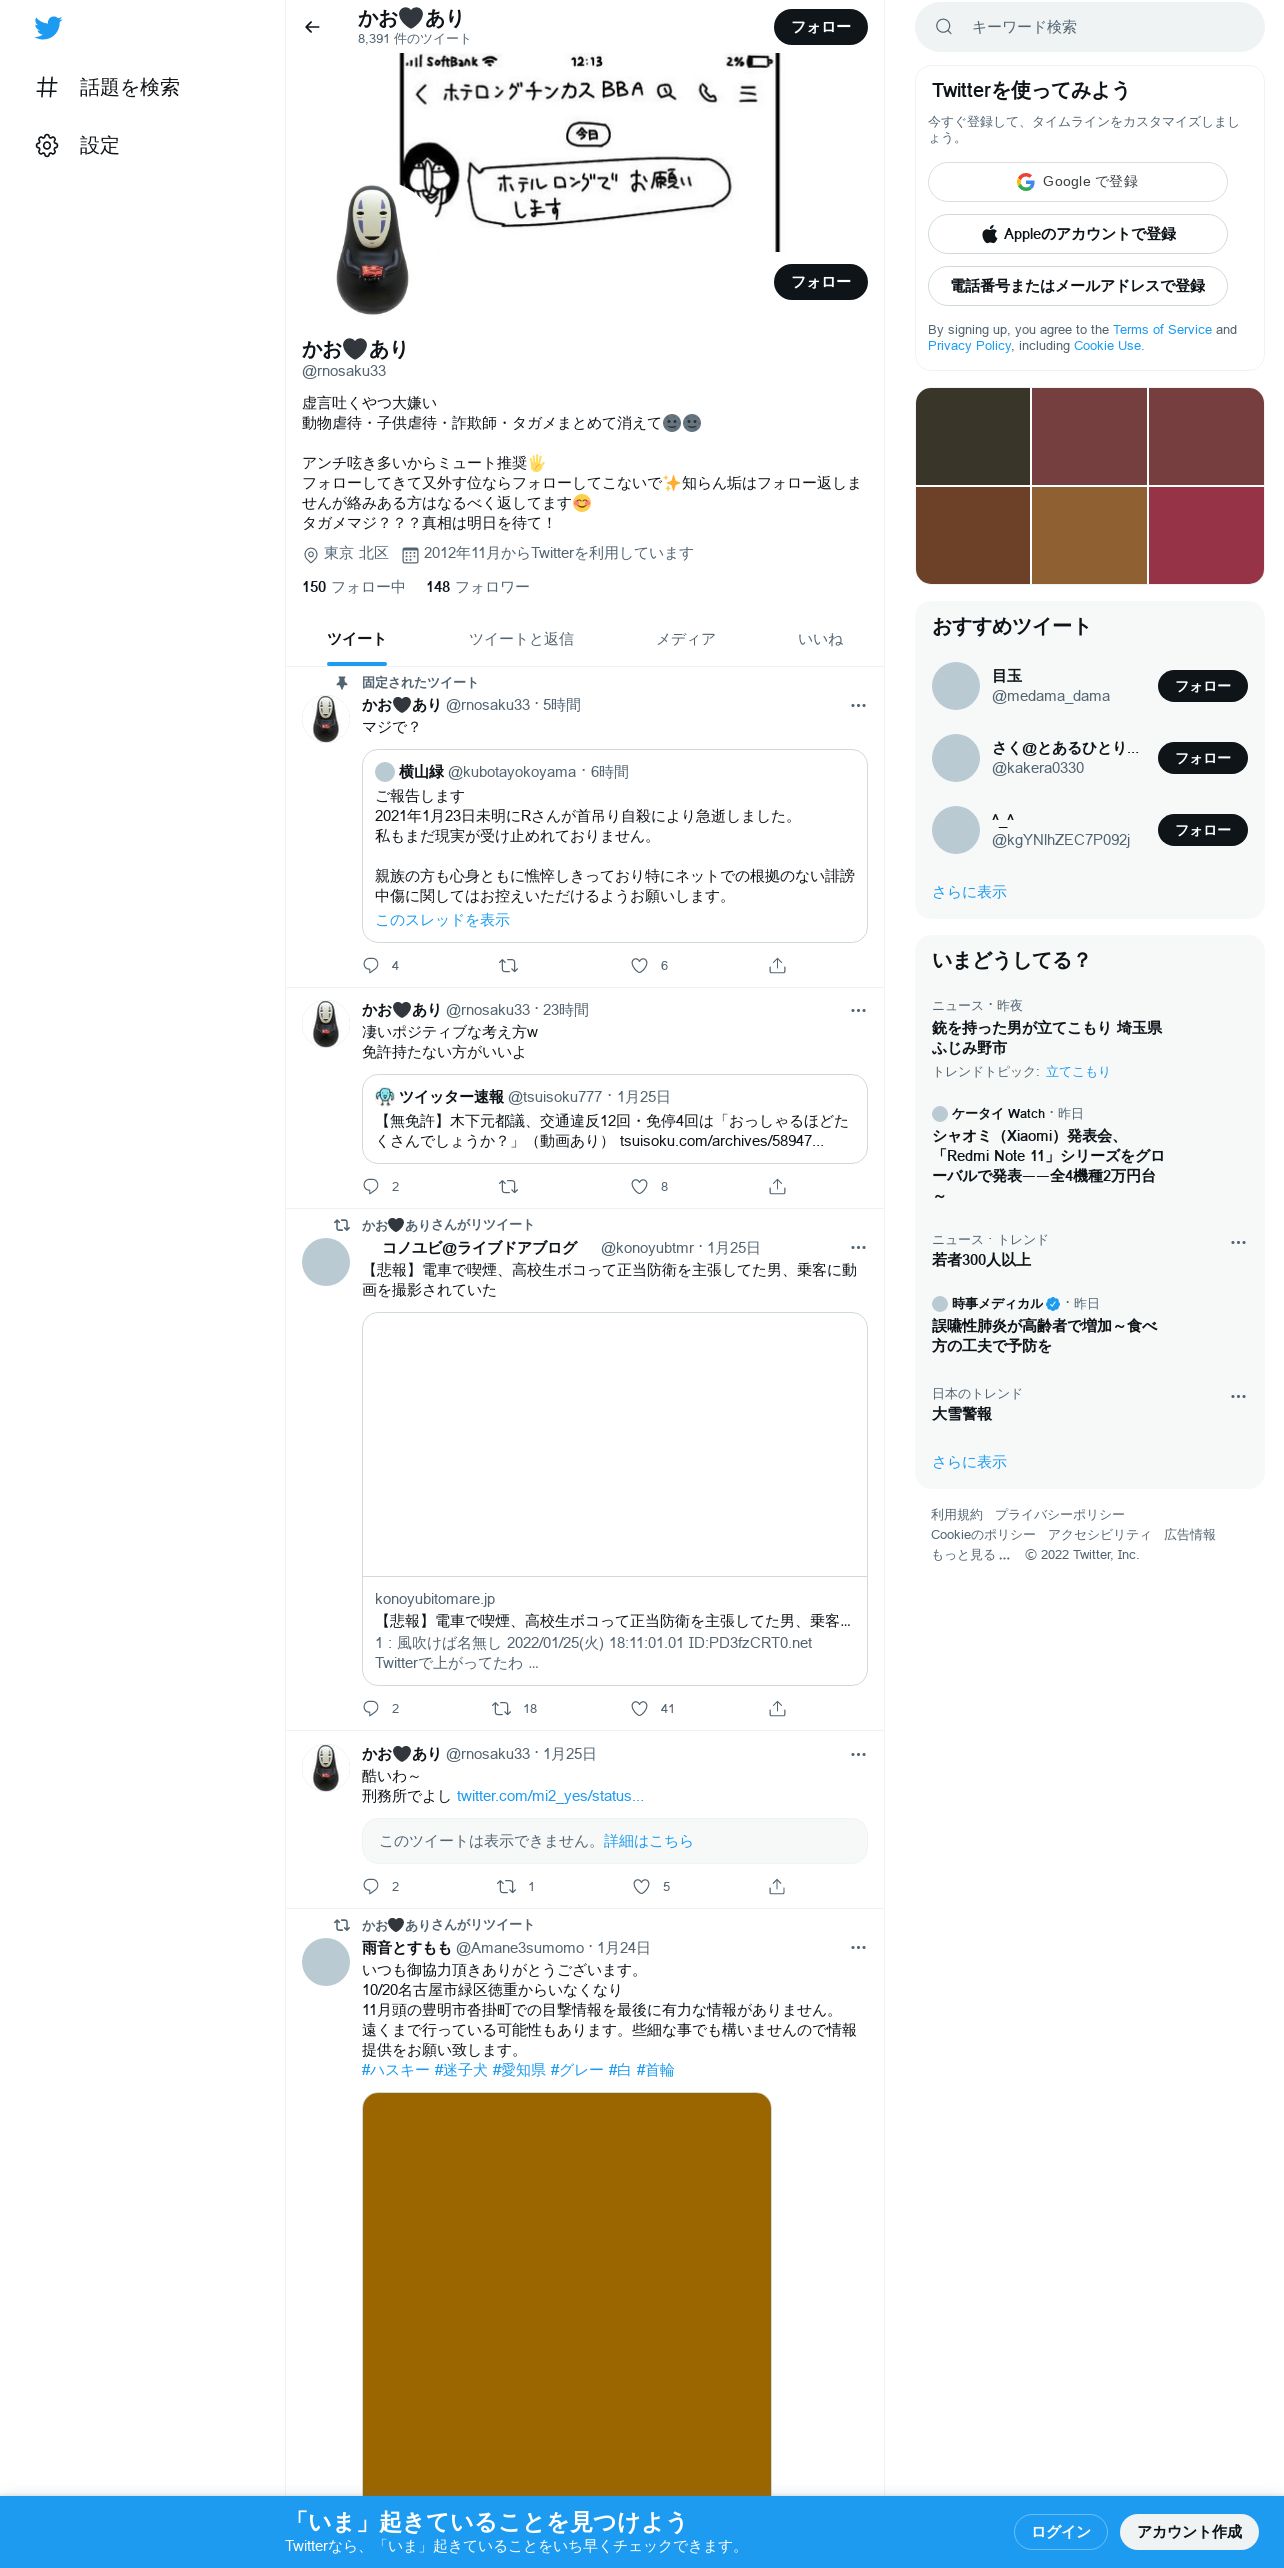
Task: Click search magnifier icon in キーワード検索
Action: point(944,27)
